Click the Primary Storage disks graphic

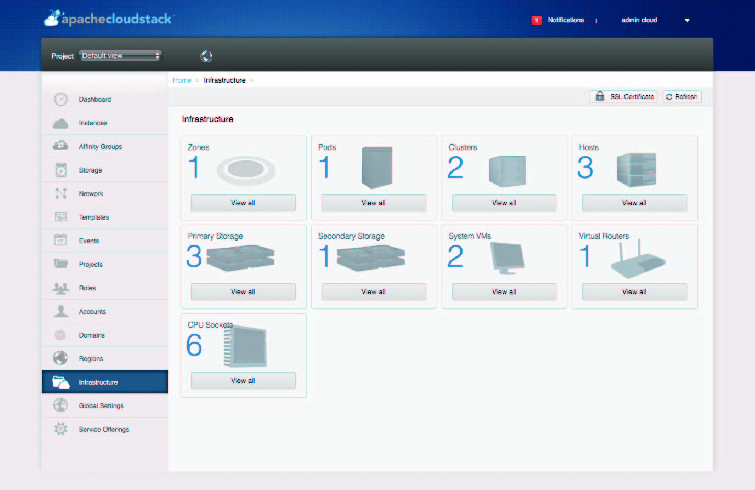[240, 258]
